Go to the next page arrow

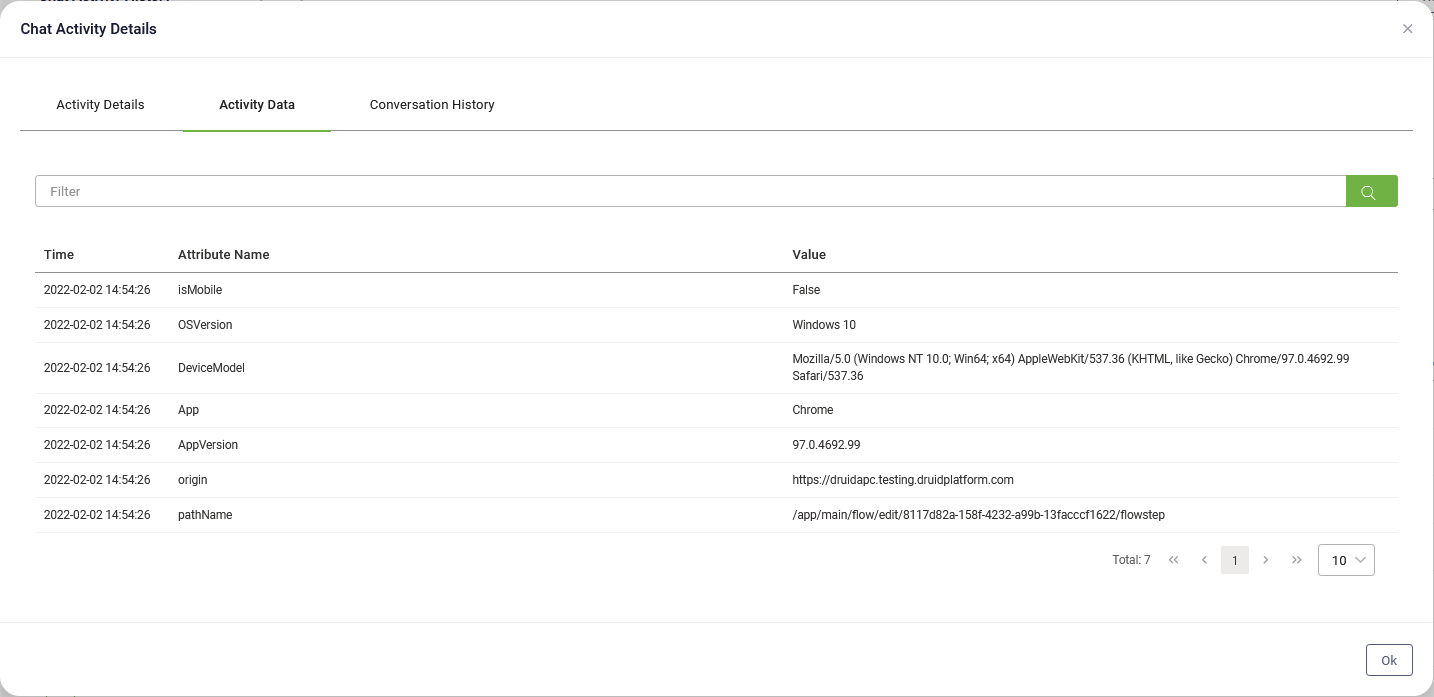coord(1266,560)
